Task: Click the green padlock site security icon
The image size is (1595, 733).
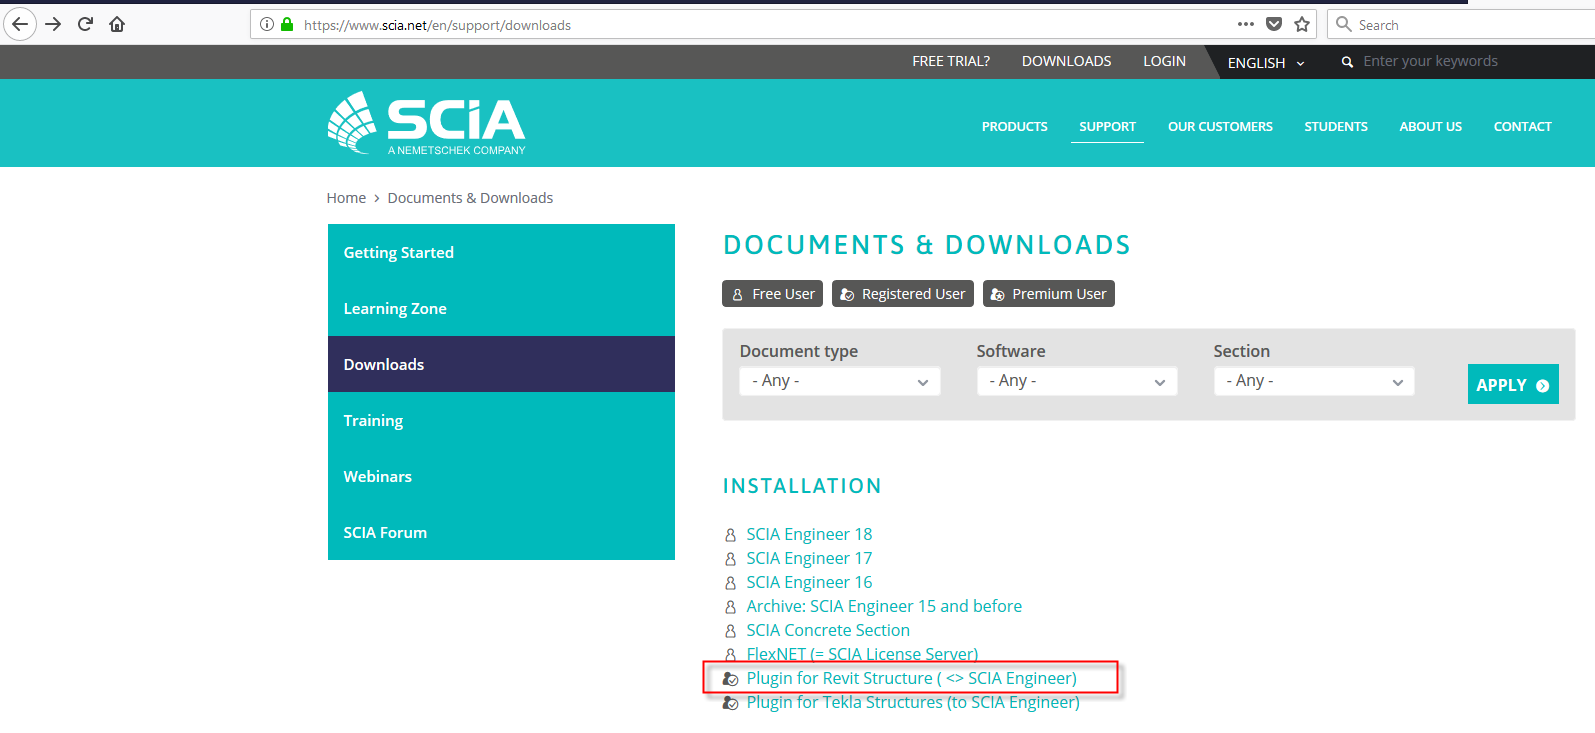Action: click(x=288, y=25)
